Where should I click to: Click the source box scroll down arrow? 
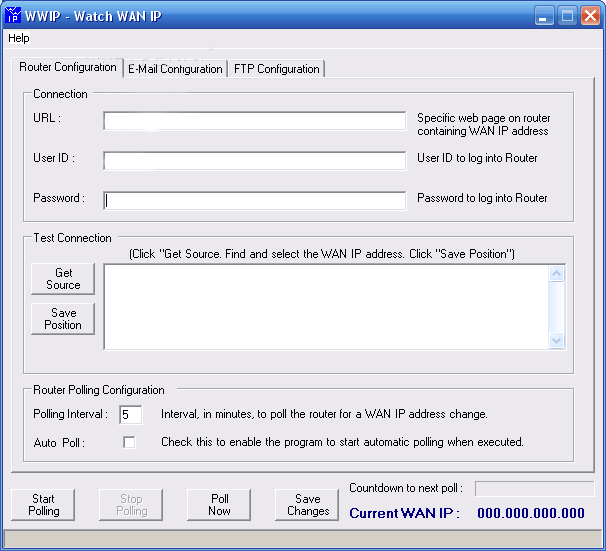pos(557,340)
